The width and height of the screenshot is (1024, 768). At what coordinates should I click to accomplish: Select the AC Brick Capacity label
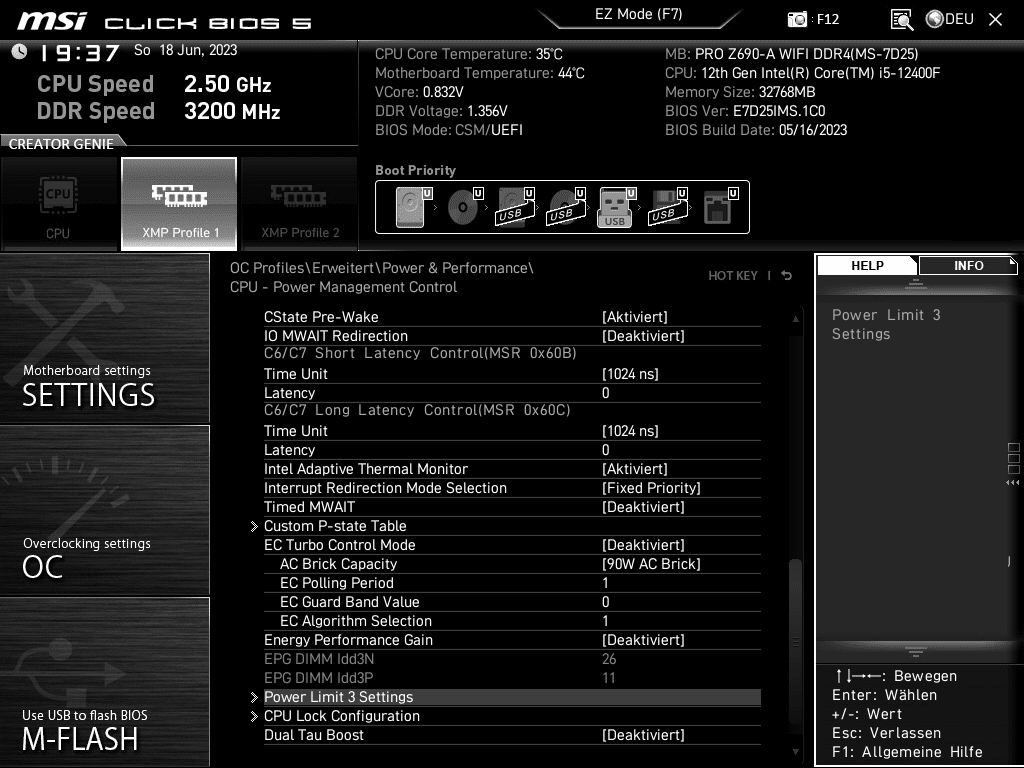click(x=338, y=564)
